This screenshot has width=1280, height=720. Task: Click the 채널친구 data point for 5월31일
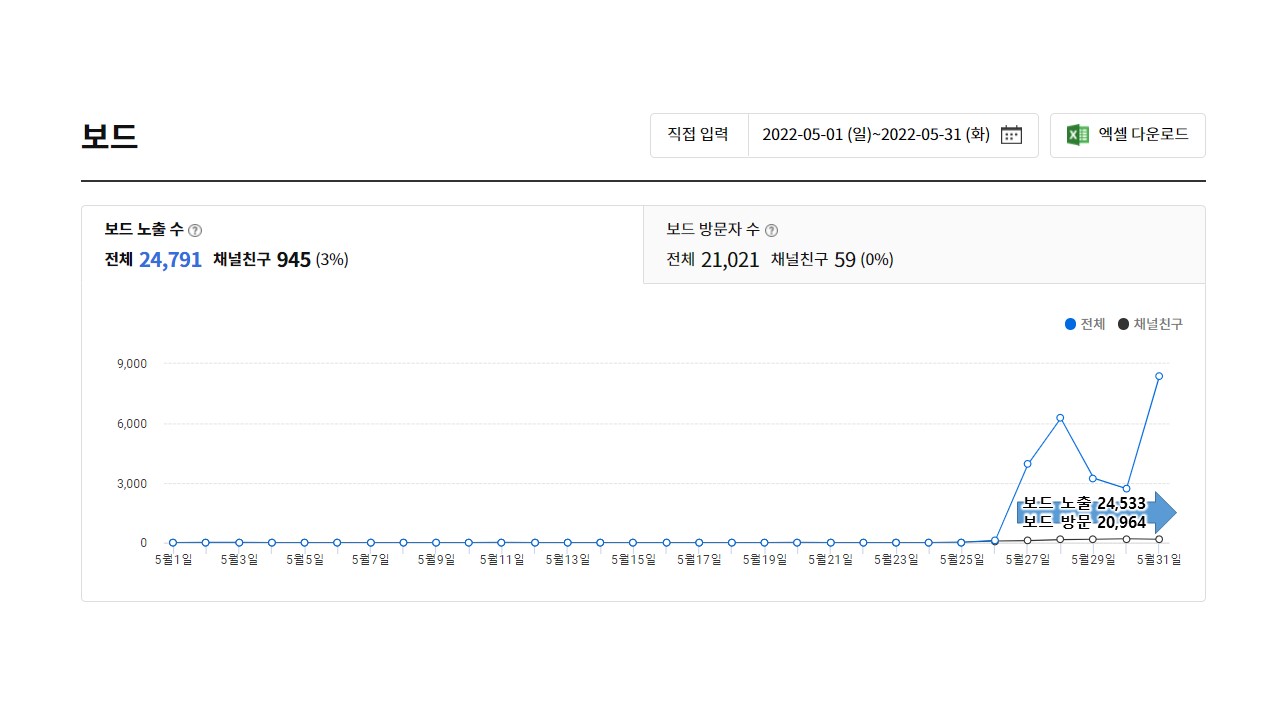click(1159, 540)
